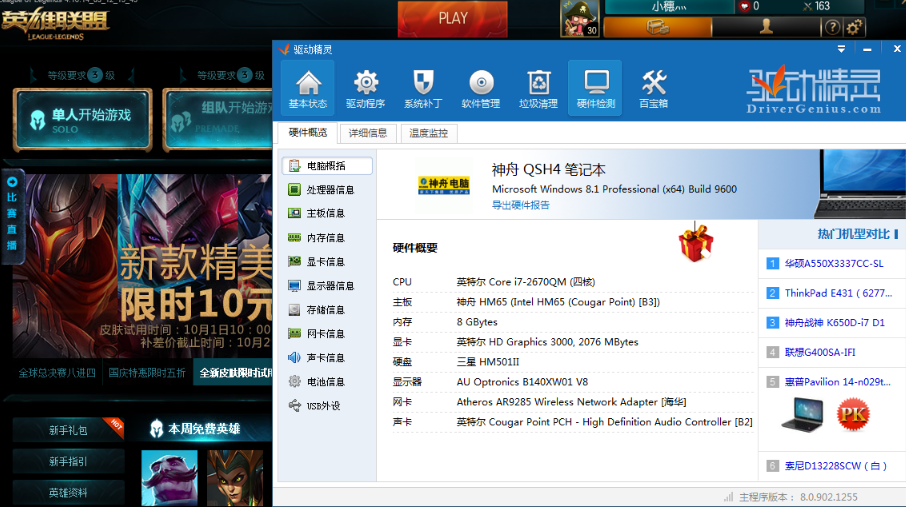Open the summoner profile avatar icon
This screenshot has height=507, width=906.
pyautogui.click(x=580, y=18)
